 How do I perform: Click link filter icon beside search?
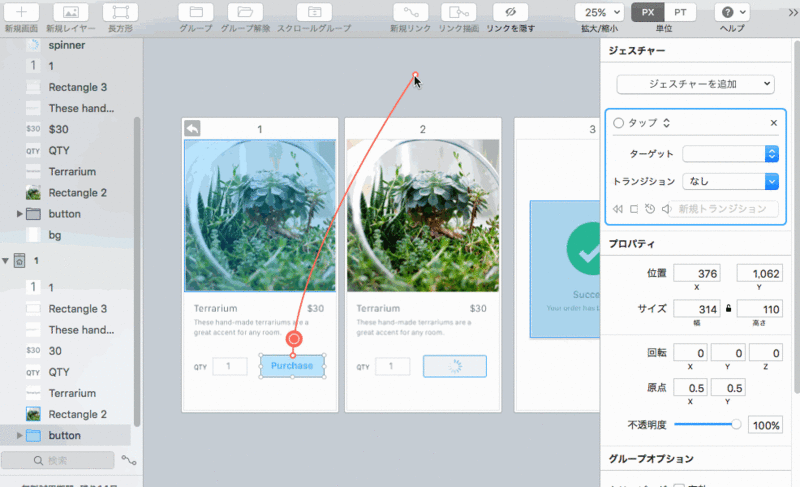129,460
